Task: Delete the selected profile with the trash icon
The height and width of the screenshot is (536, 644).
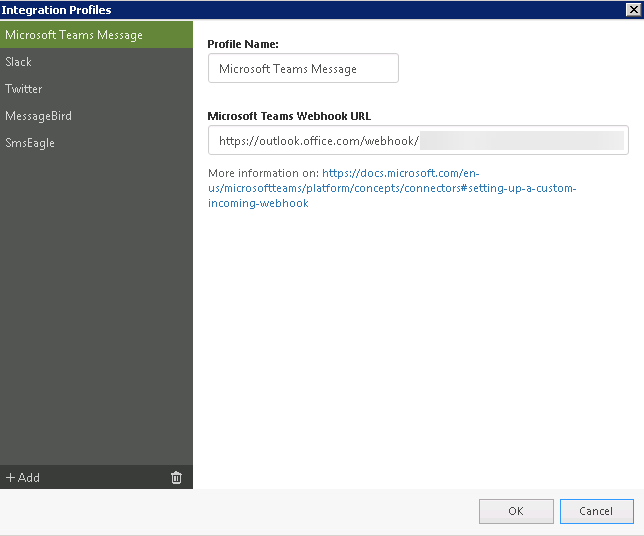Action: pyautogui.click(x=176, y=477)
